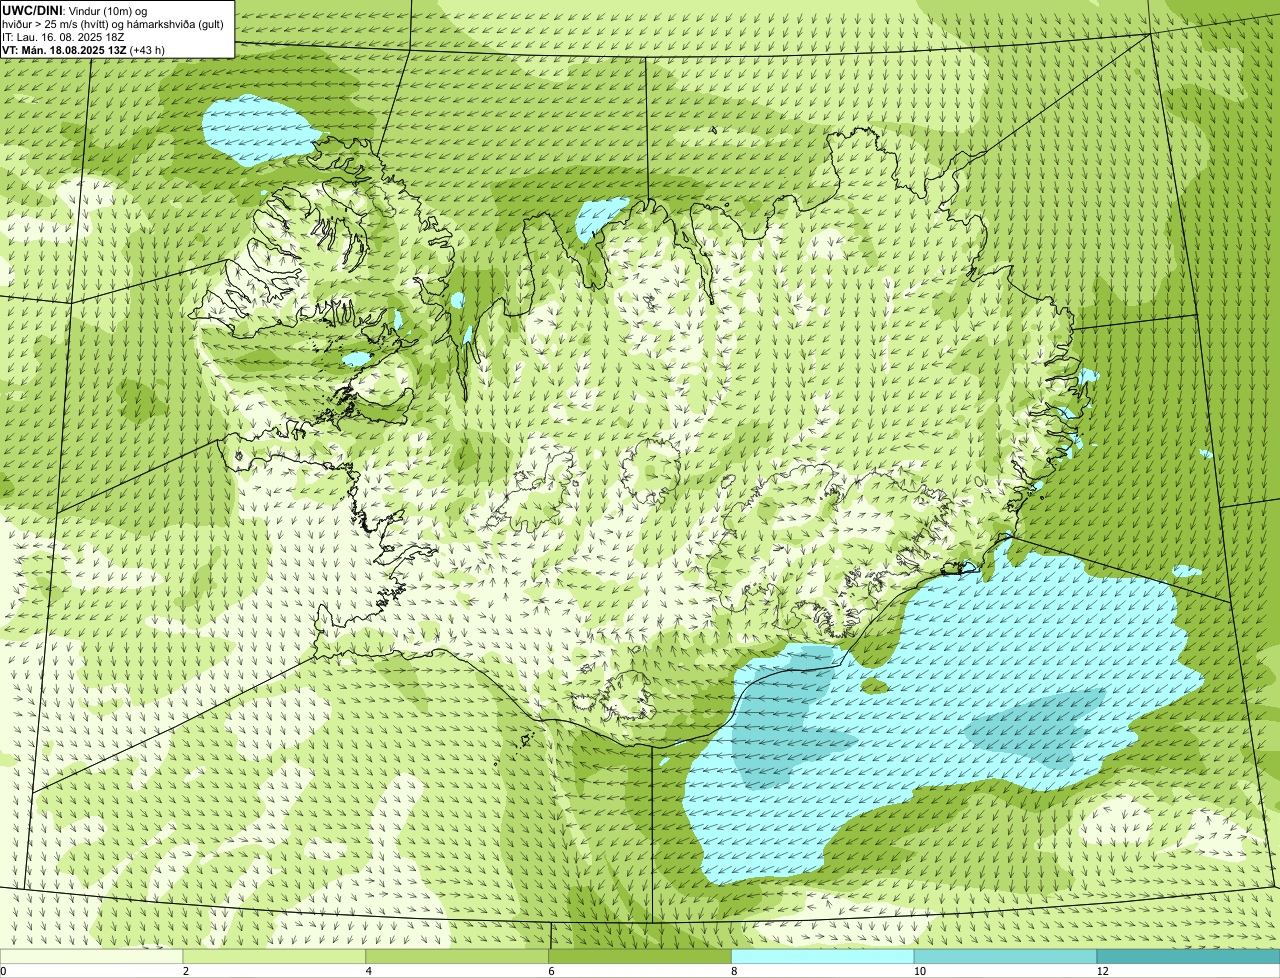Click the "hviður > 25 m/s" description line
1280x978 pixels.
click(113, 23)
